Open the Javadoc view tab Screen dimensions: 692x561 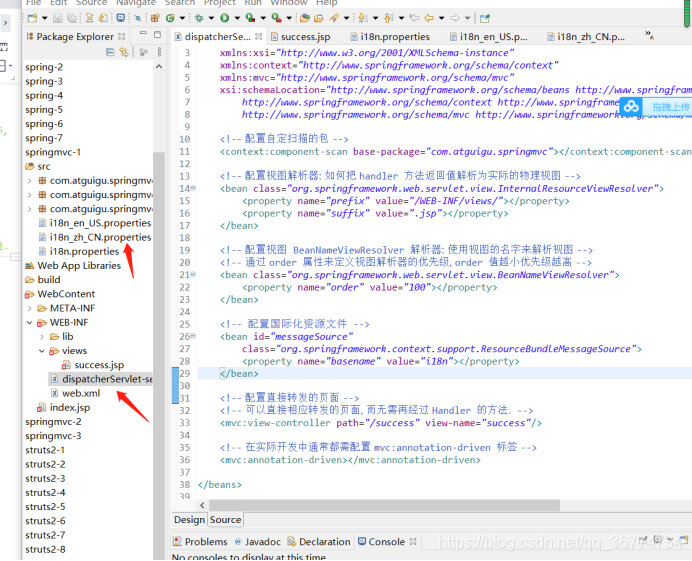coord(257,542)
